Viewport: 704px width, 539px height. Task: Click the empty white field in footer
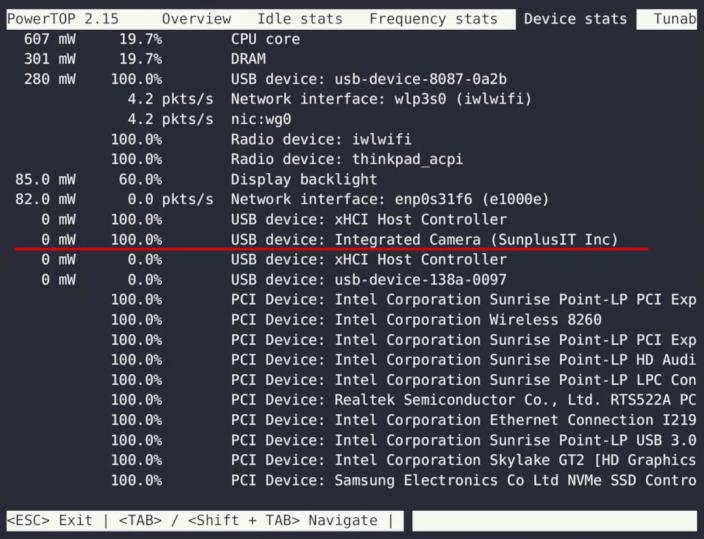coord(554,521)
